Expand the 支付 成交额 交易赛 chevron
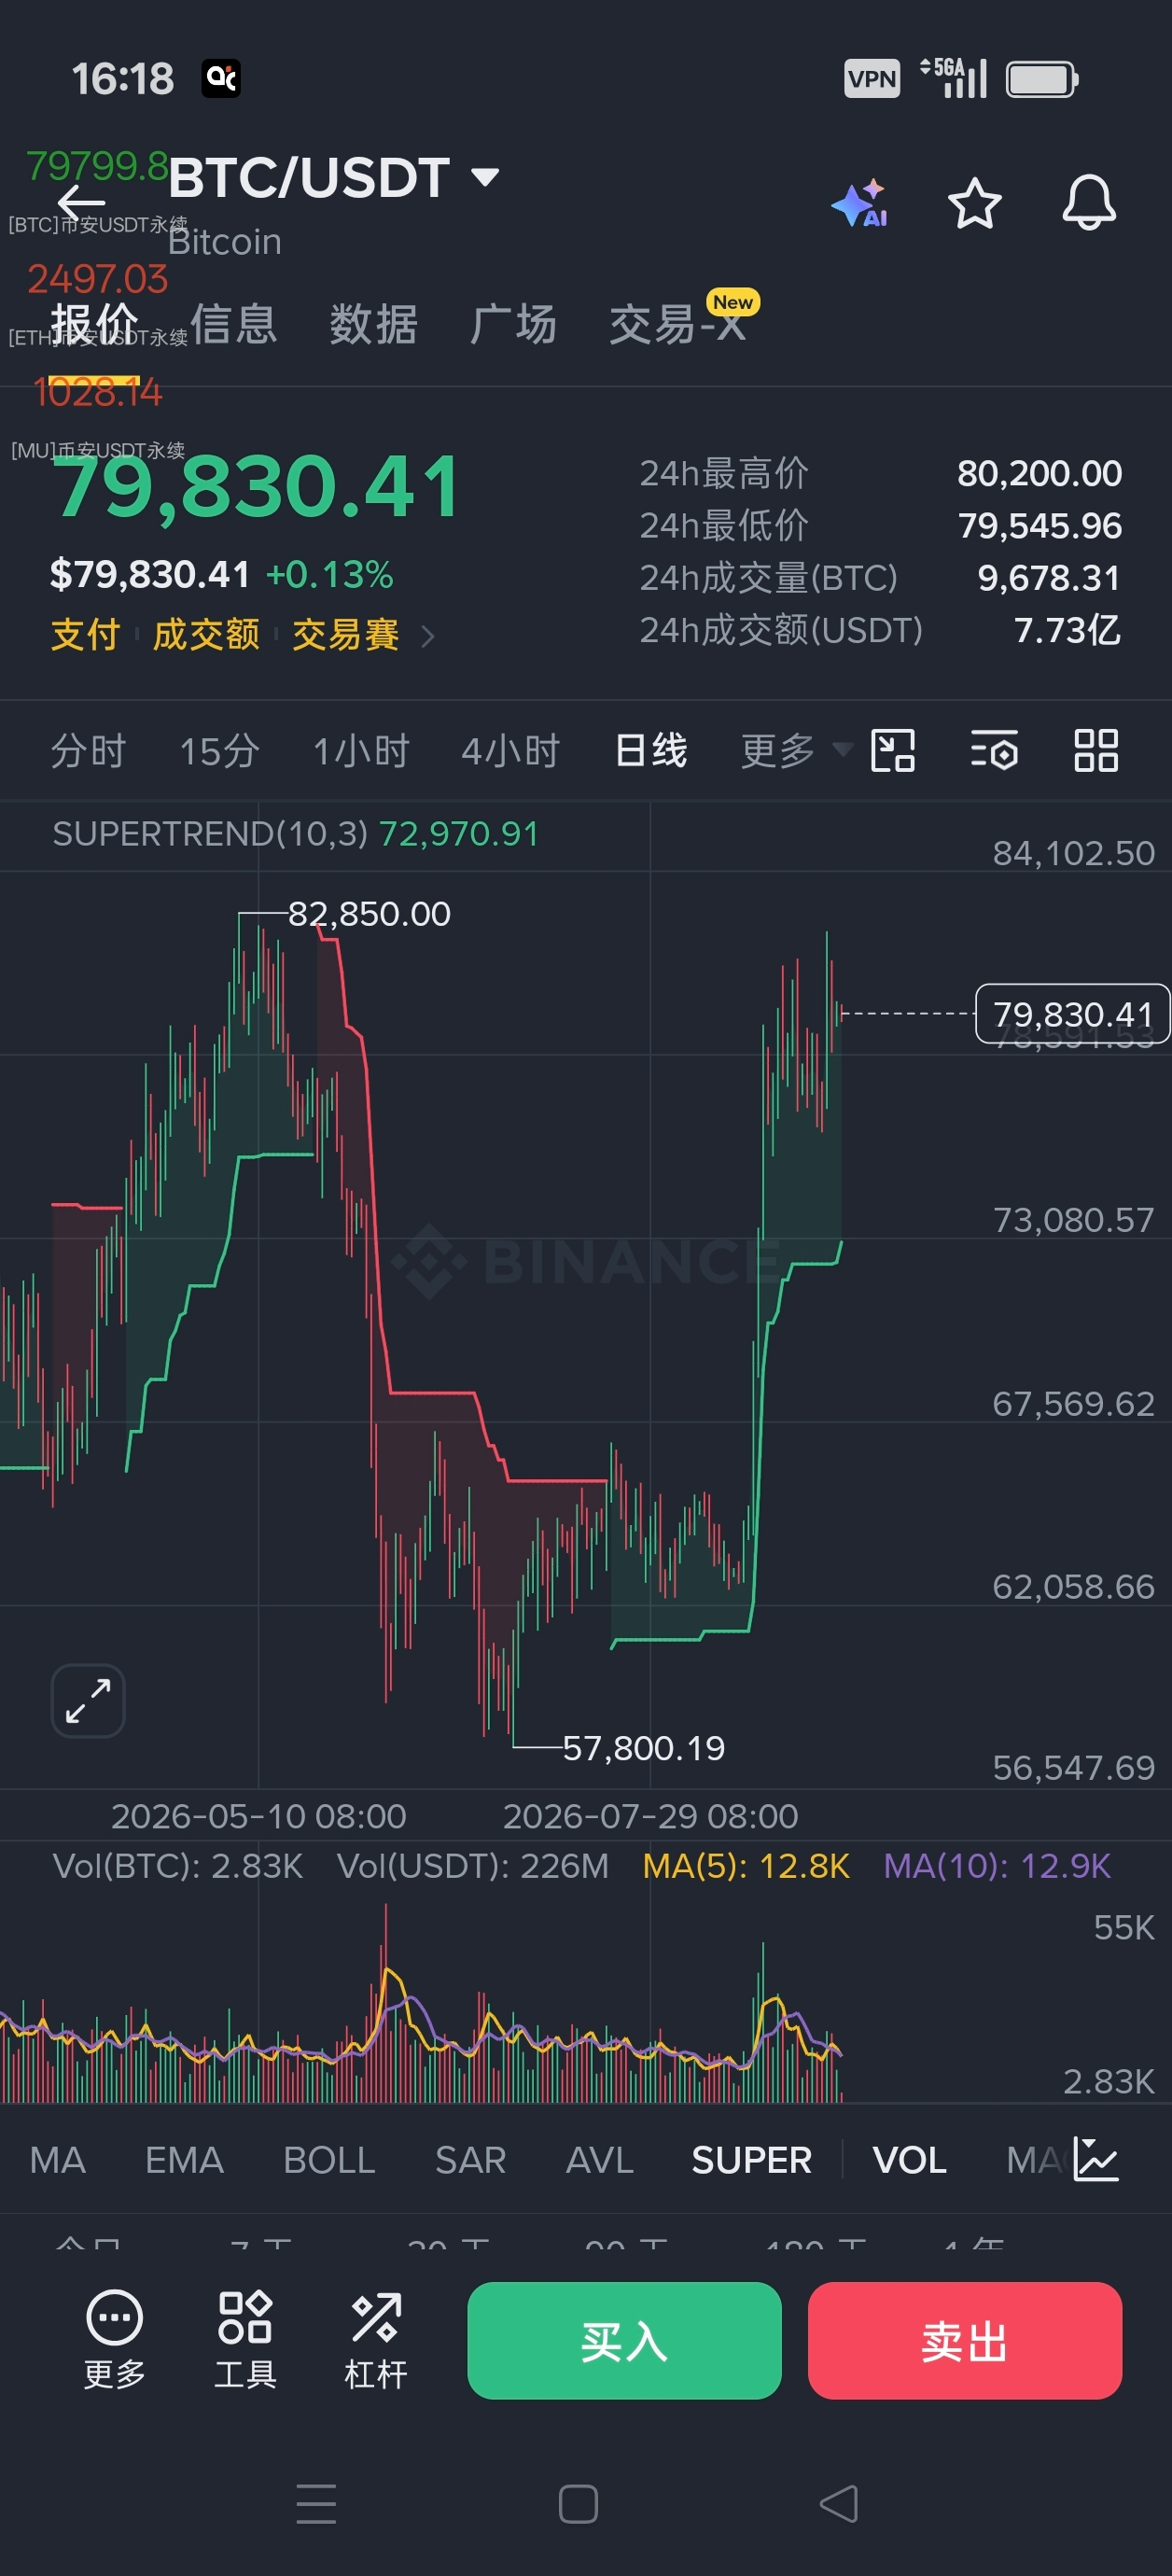The width and height of the screenshot is (1172, 2576). coord(428,636)
